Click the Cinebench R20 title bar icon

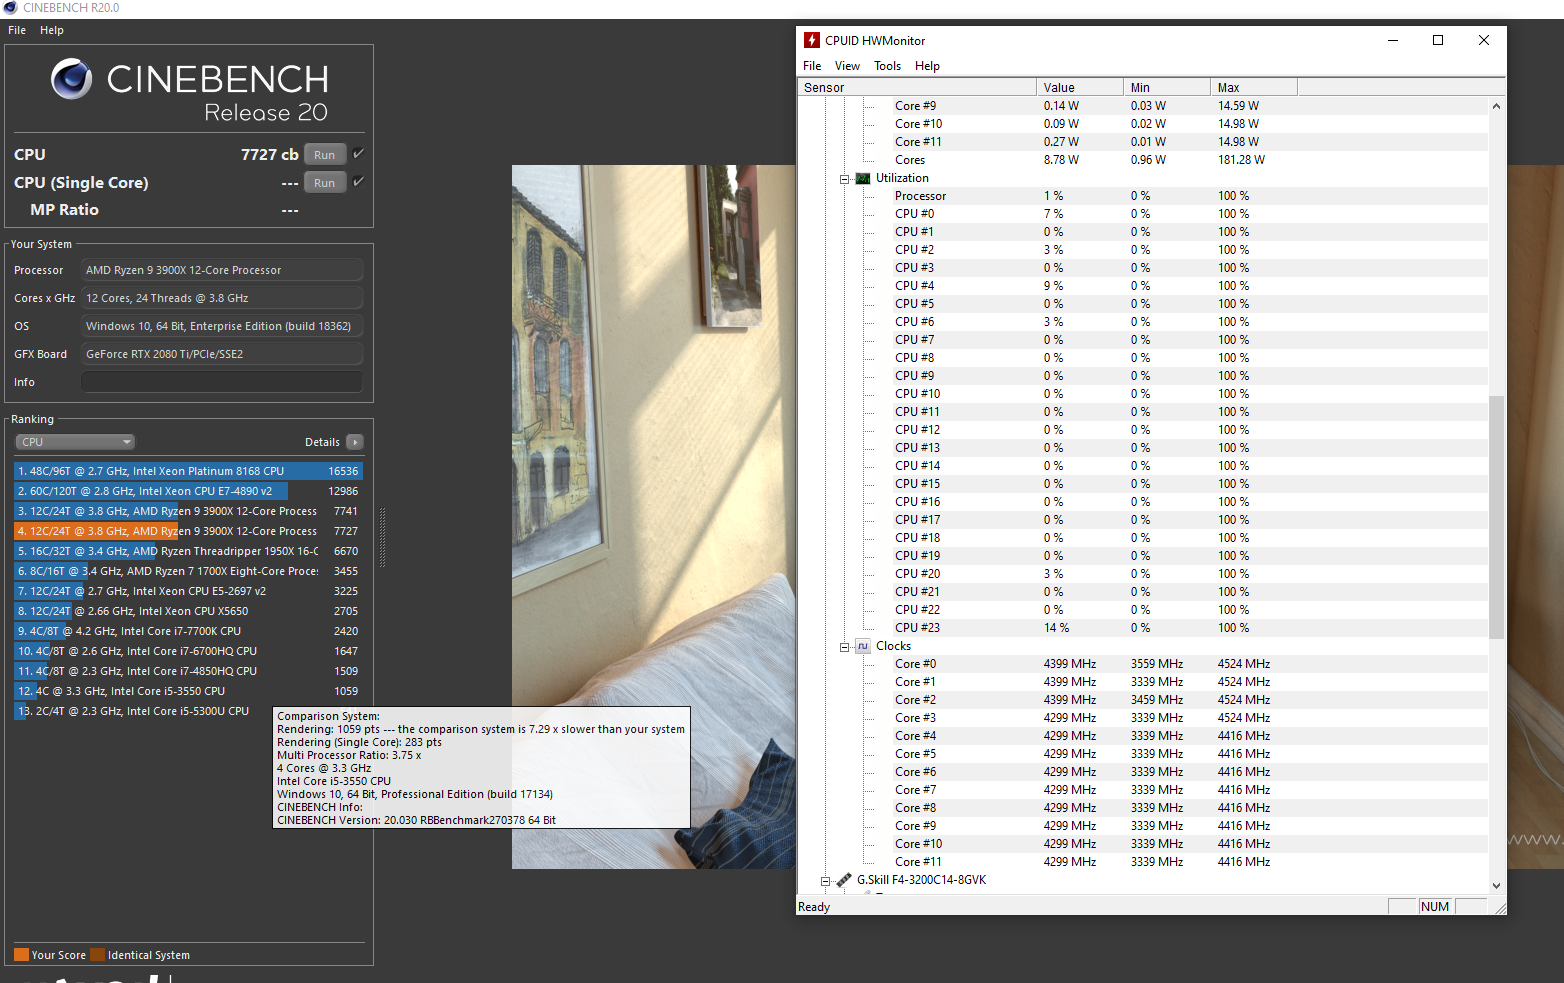pos(10,7)
